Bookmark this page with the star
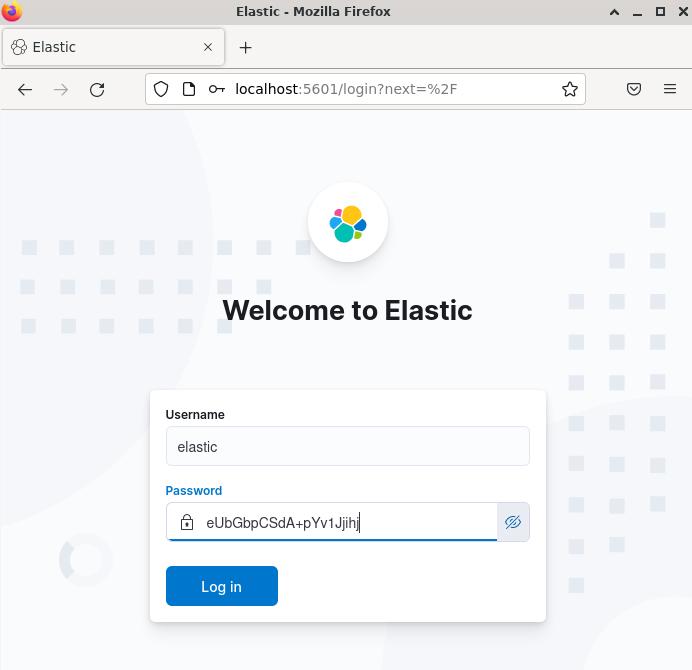 pos(569,89)
